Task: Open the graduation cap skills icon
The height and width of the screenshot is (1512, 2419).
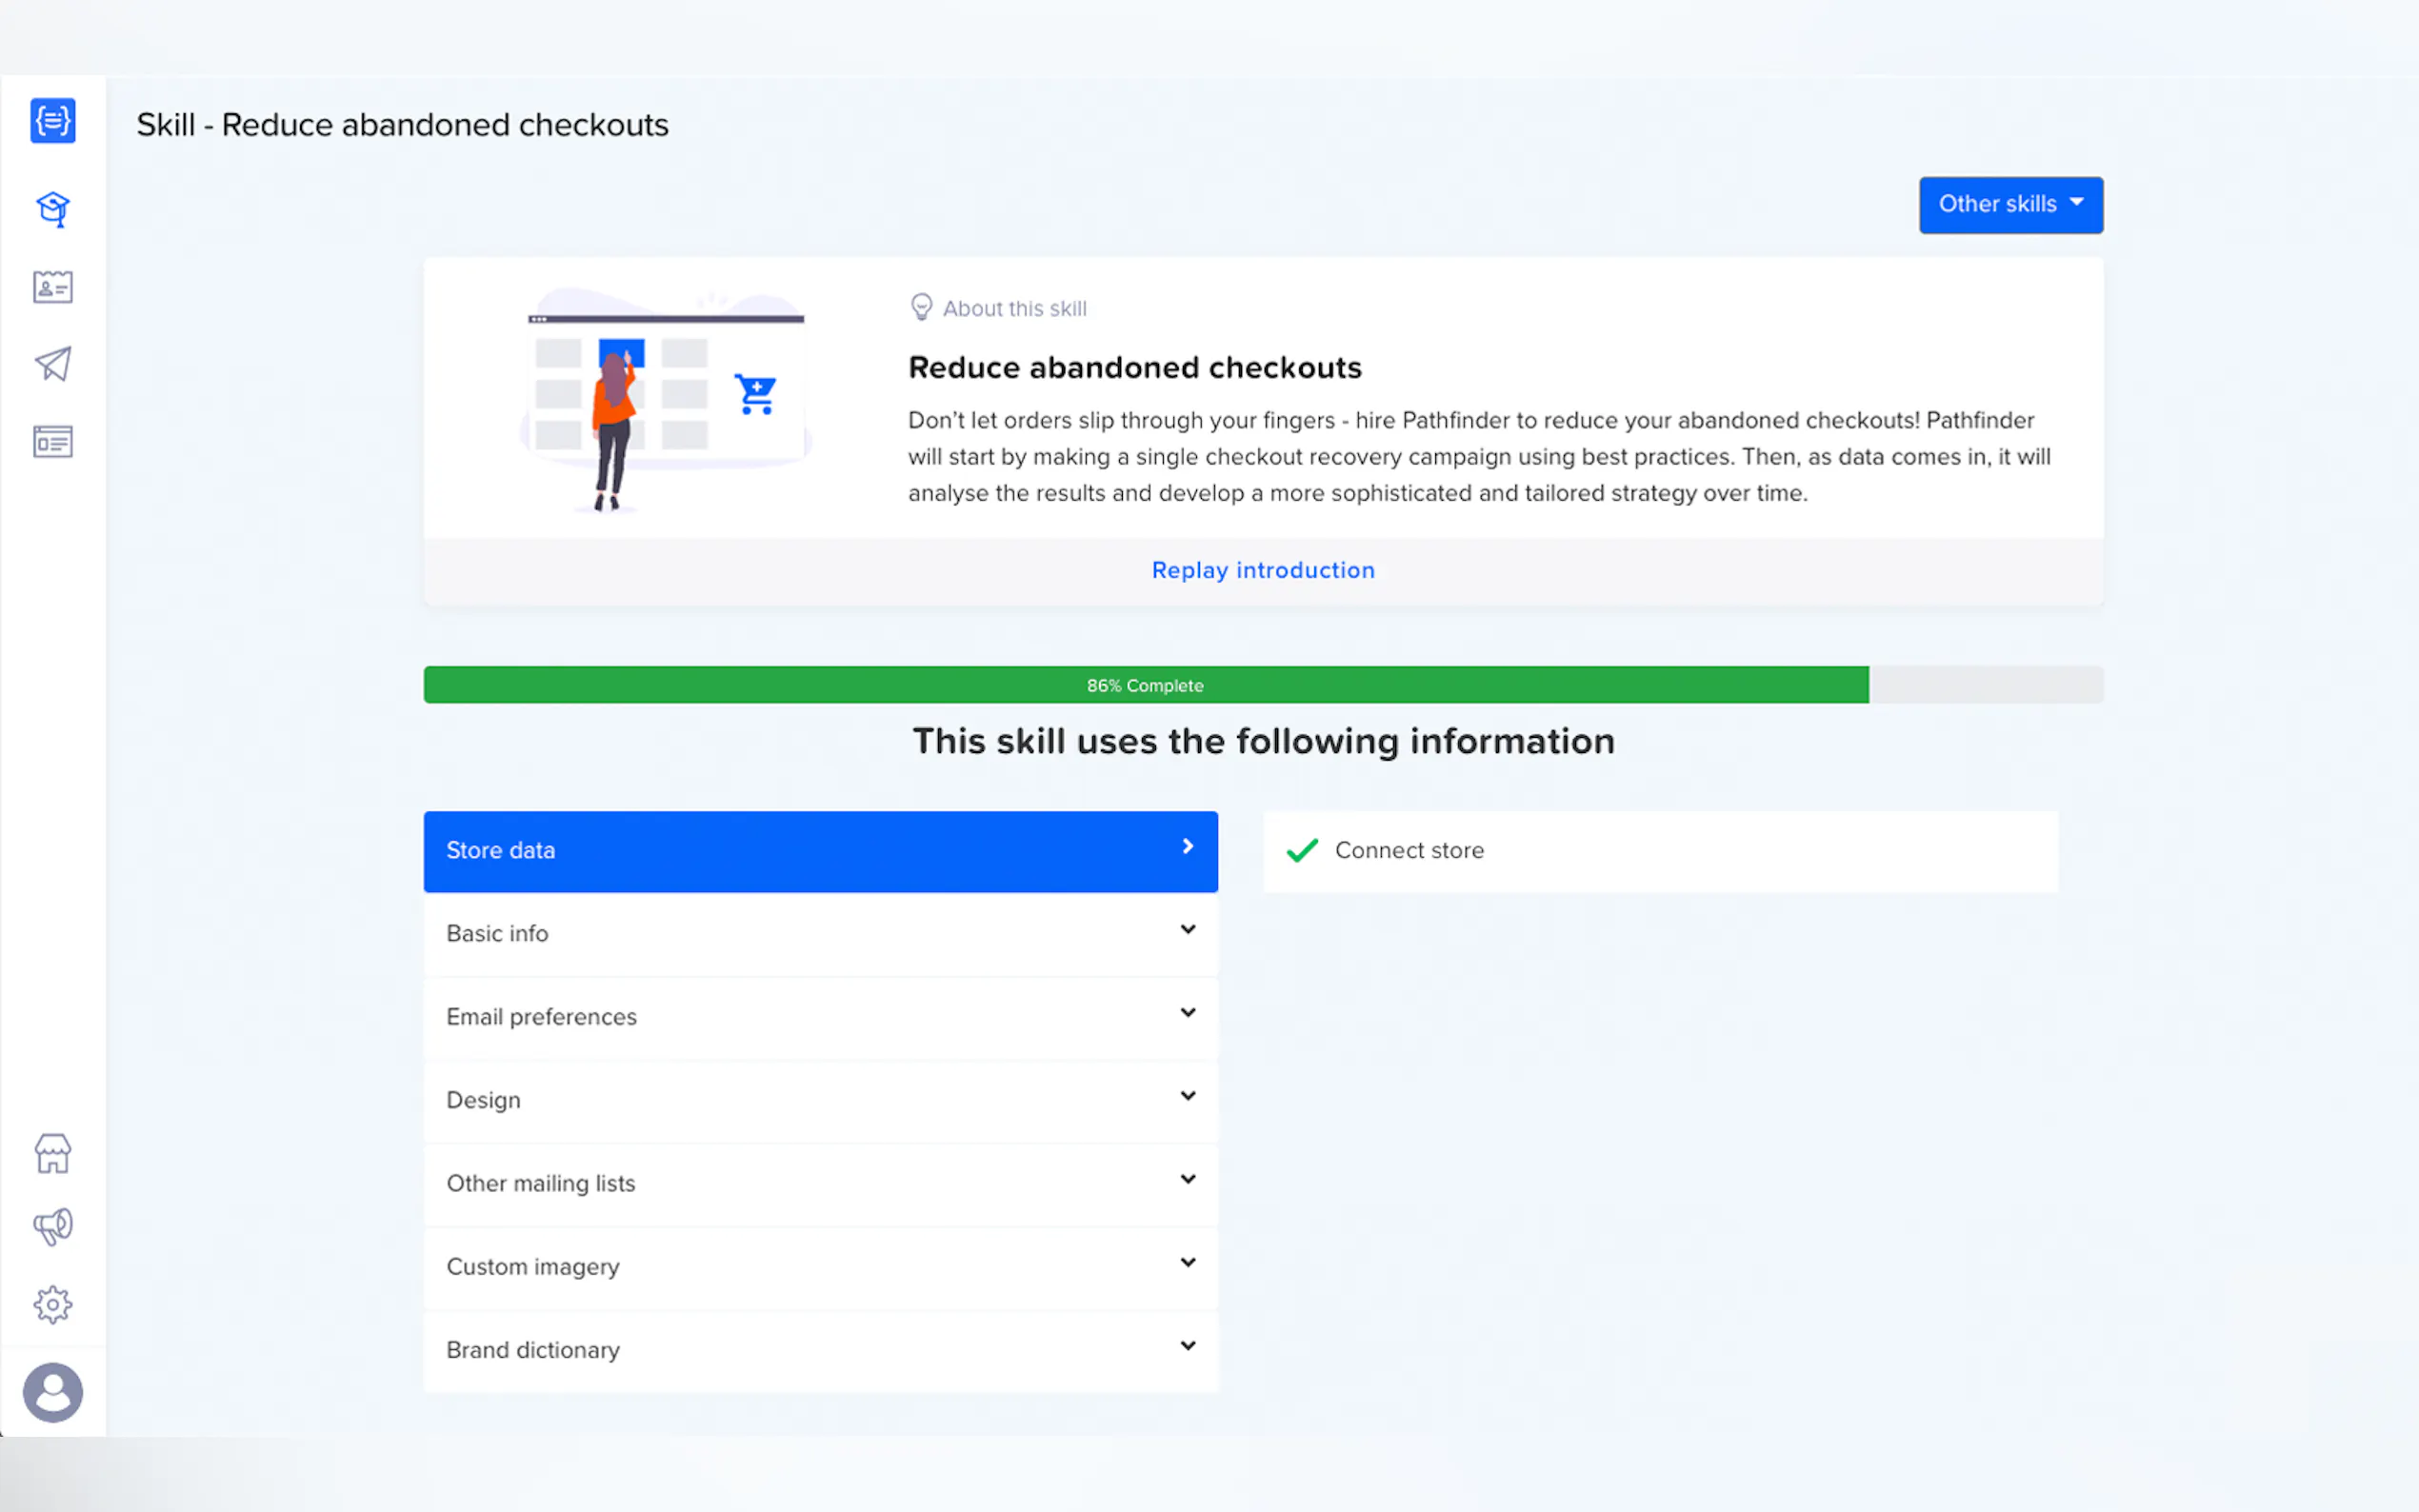Action: pos(53,208)
